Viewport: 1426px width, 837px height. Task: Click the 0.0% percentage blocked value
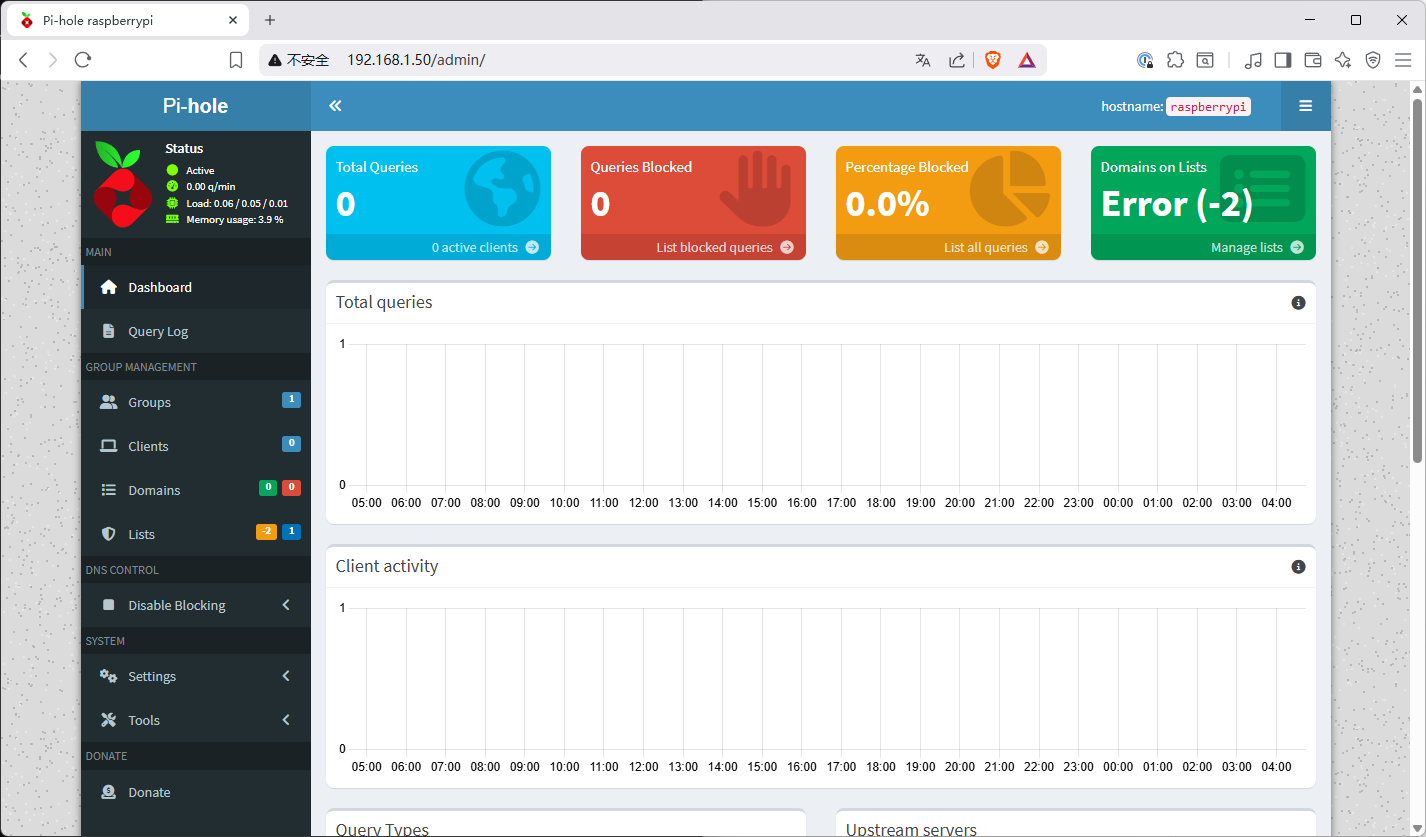tap(887, 204)
